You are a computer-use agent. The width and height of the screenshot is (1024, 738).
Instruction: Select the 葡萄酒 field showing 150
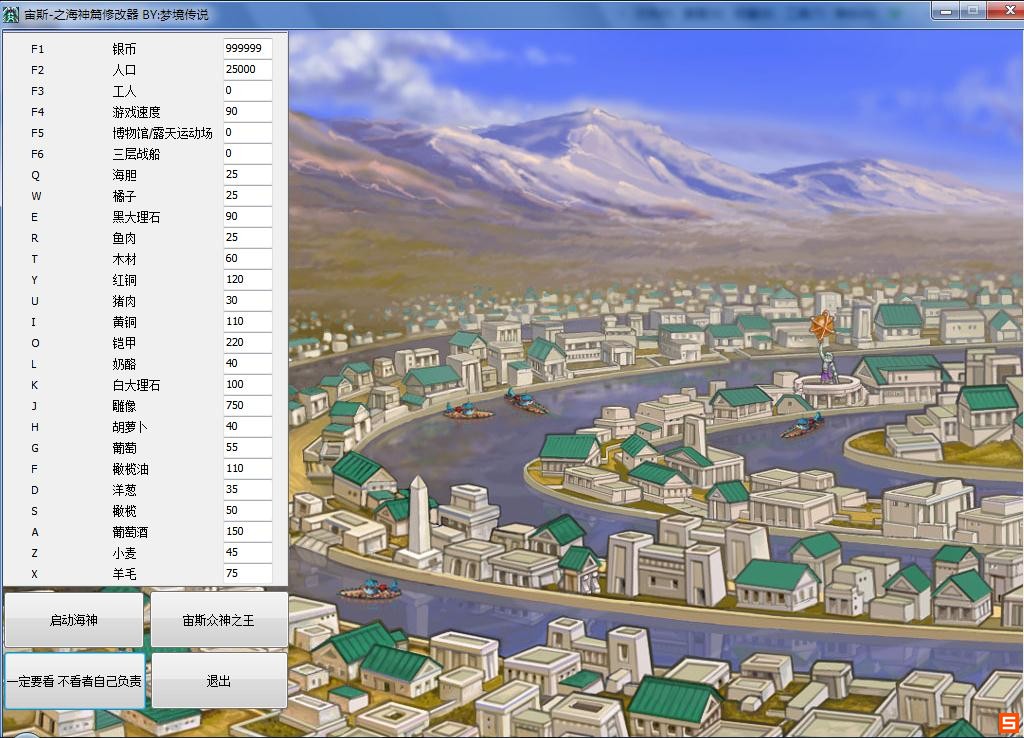[x=247, y=532]
